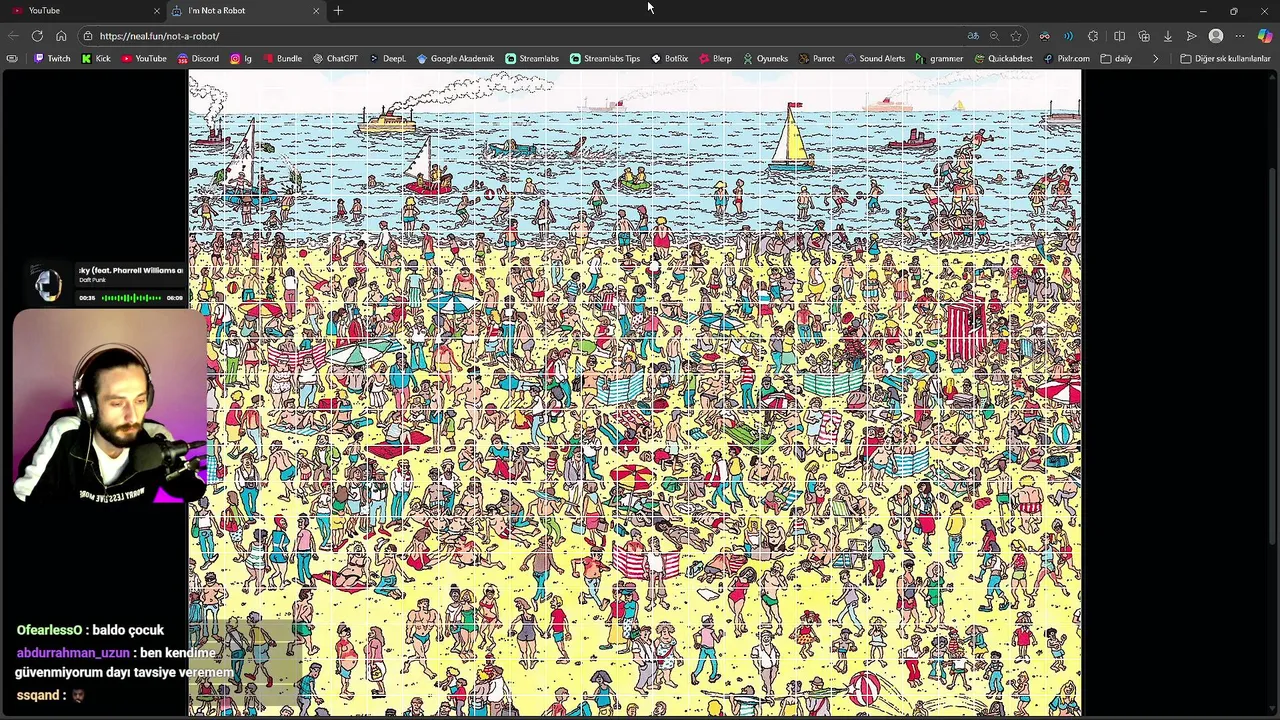Toggle split screen view
Image resolution: width=1280 pixels, height=720 pixels.
pyautogui.click(x=1119, y=36)
